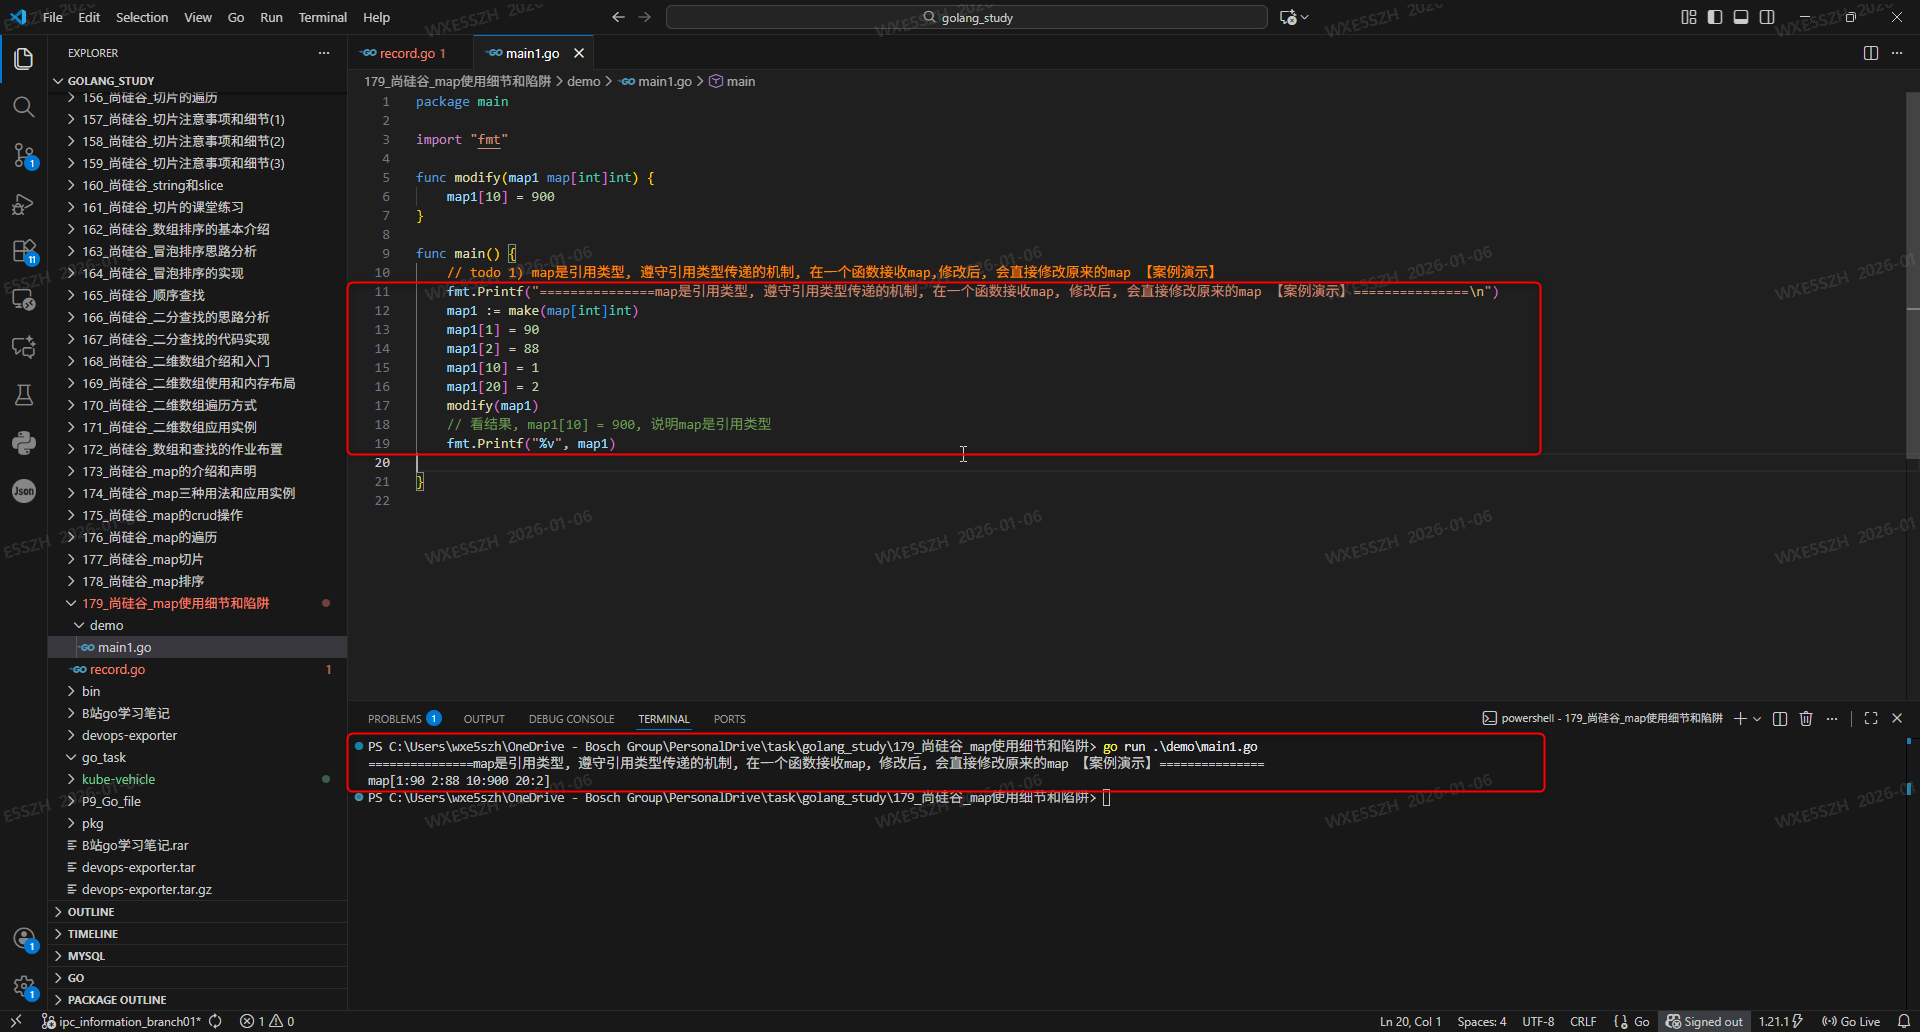Image resolution: width=1920 pixels, height=1032 pixels.
Task: Switch to the DEBUG CONSOLE tab
Action: (x=572, y=719)
